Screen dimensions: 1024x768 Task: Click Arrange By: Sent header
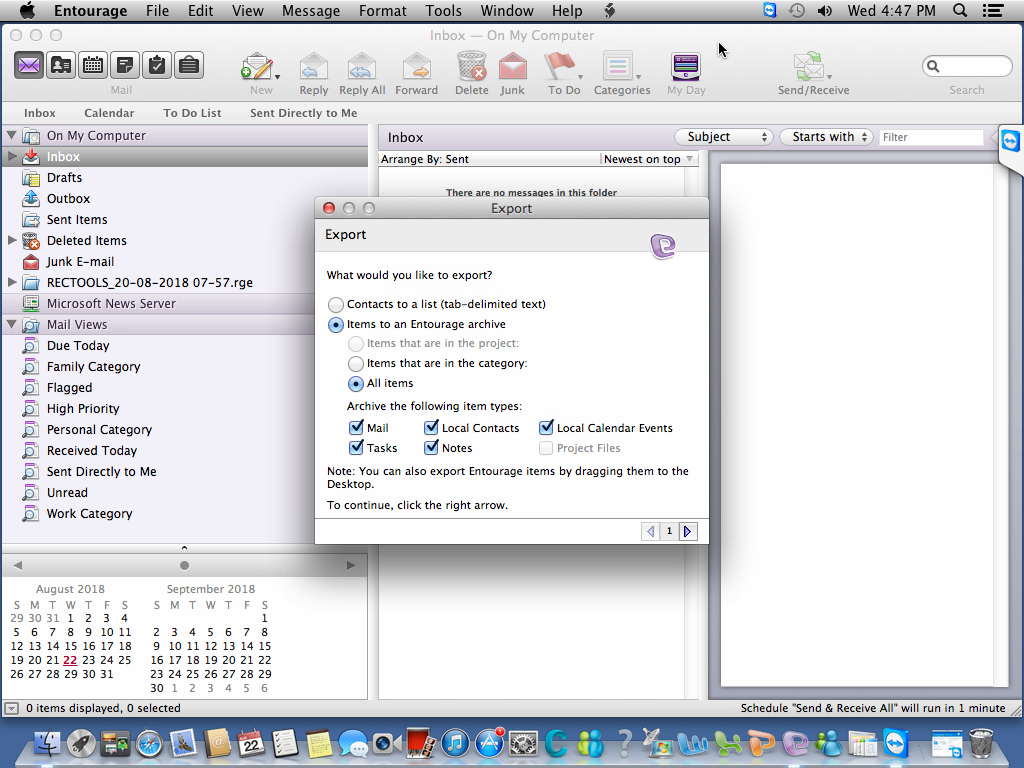[424, 159]
